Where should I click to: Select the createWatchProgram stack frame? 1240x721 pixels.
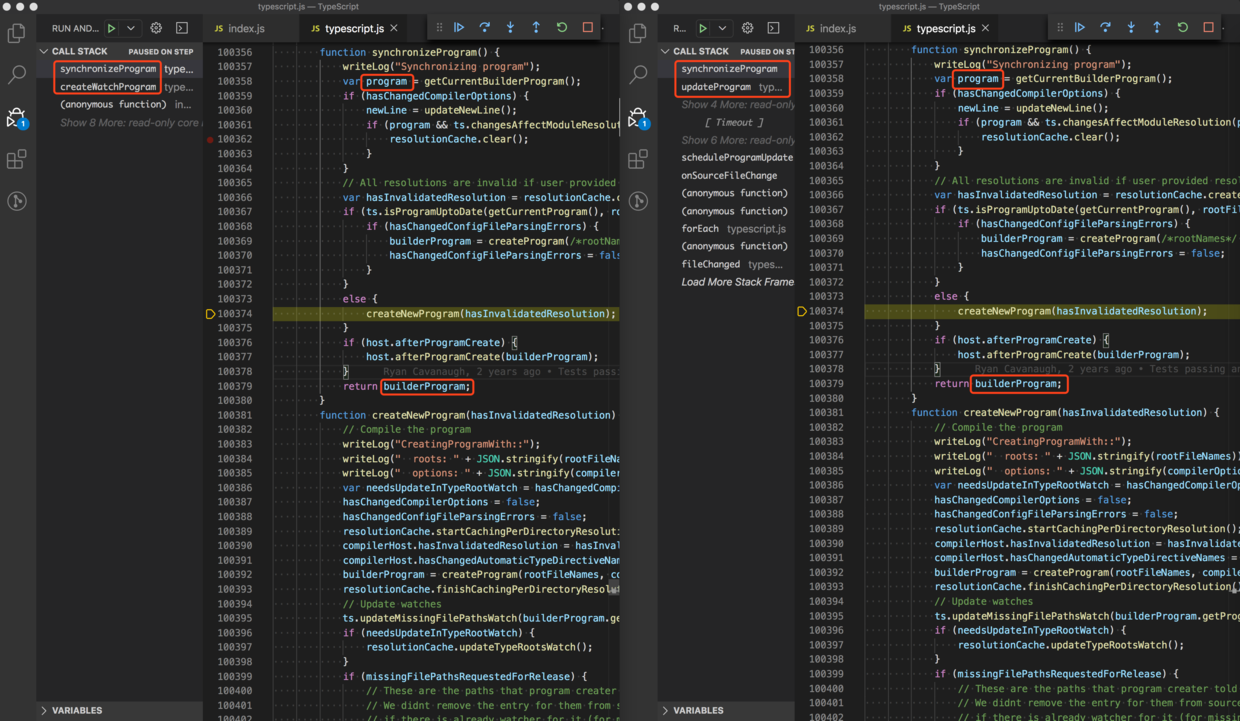pyautogui.click(x=108, y=87)
